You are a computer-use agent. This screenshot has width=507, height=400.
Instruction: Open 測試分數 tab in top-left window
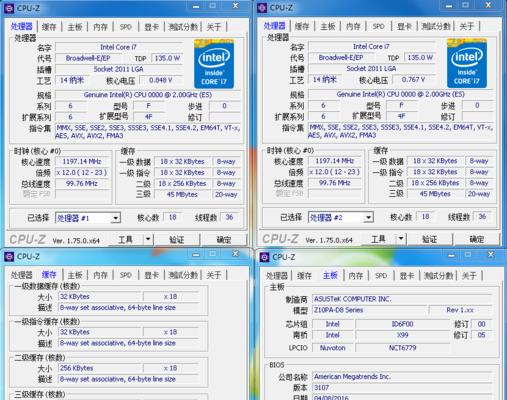[183, 27]
